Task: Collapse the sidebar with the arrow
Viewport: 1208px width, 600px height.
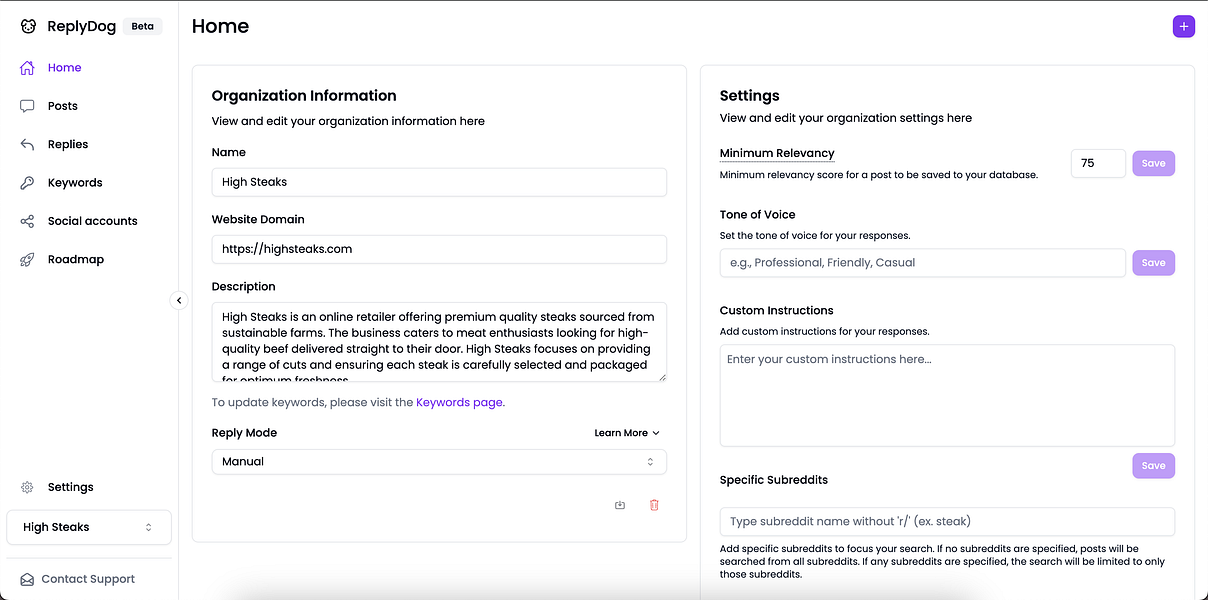Action: tap(179, 300)
